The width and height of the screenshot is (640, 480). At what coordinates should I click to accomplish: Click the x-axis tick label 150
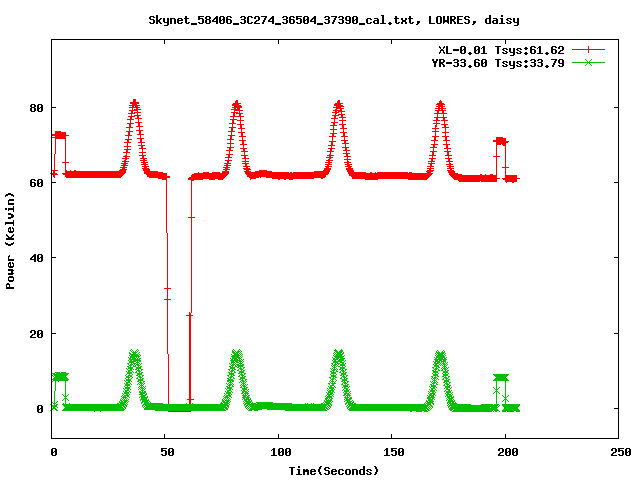click(394, 452)
